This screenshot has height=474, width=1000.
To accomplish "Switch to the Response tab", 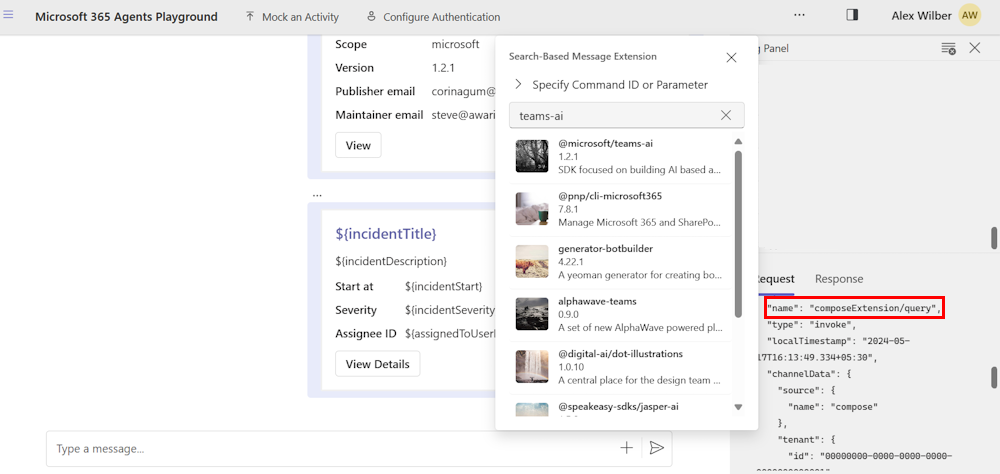I will click(x=839, y=279).
